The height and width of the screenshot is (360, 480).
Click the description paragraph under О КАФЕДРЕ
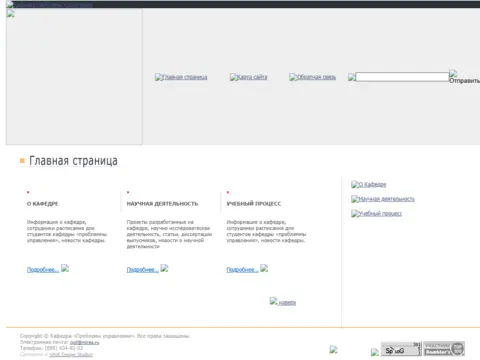coord(67,231)
